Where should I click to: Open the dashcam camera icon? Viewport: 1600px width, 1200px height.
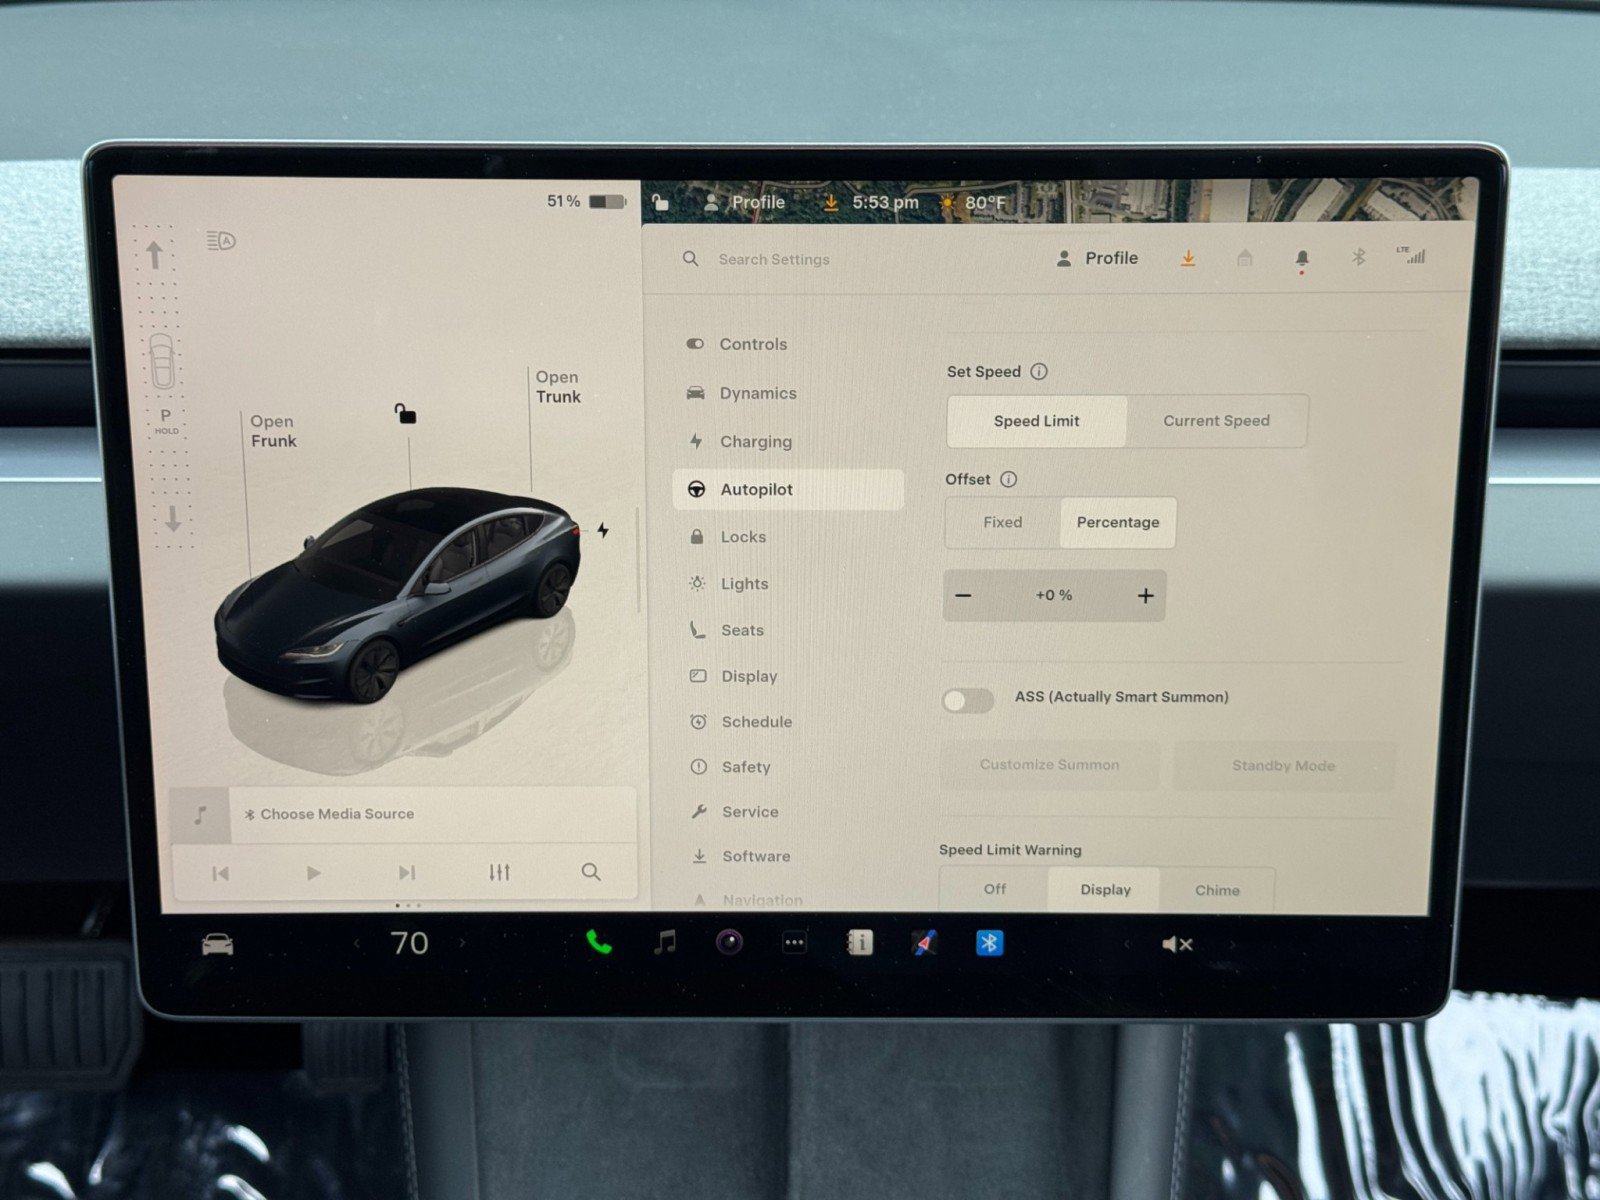(729, 943)
